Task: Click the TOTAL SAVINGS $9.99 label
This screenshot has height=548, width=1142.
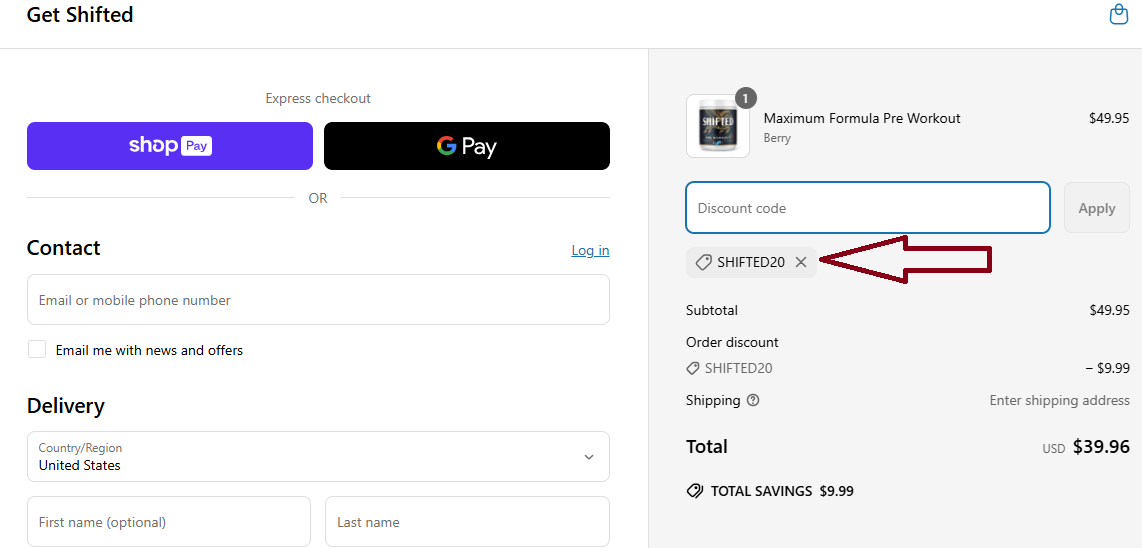Action: [782, 491]
